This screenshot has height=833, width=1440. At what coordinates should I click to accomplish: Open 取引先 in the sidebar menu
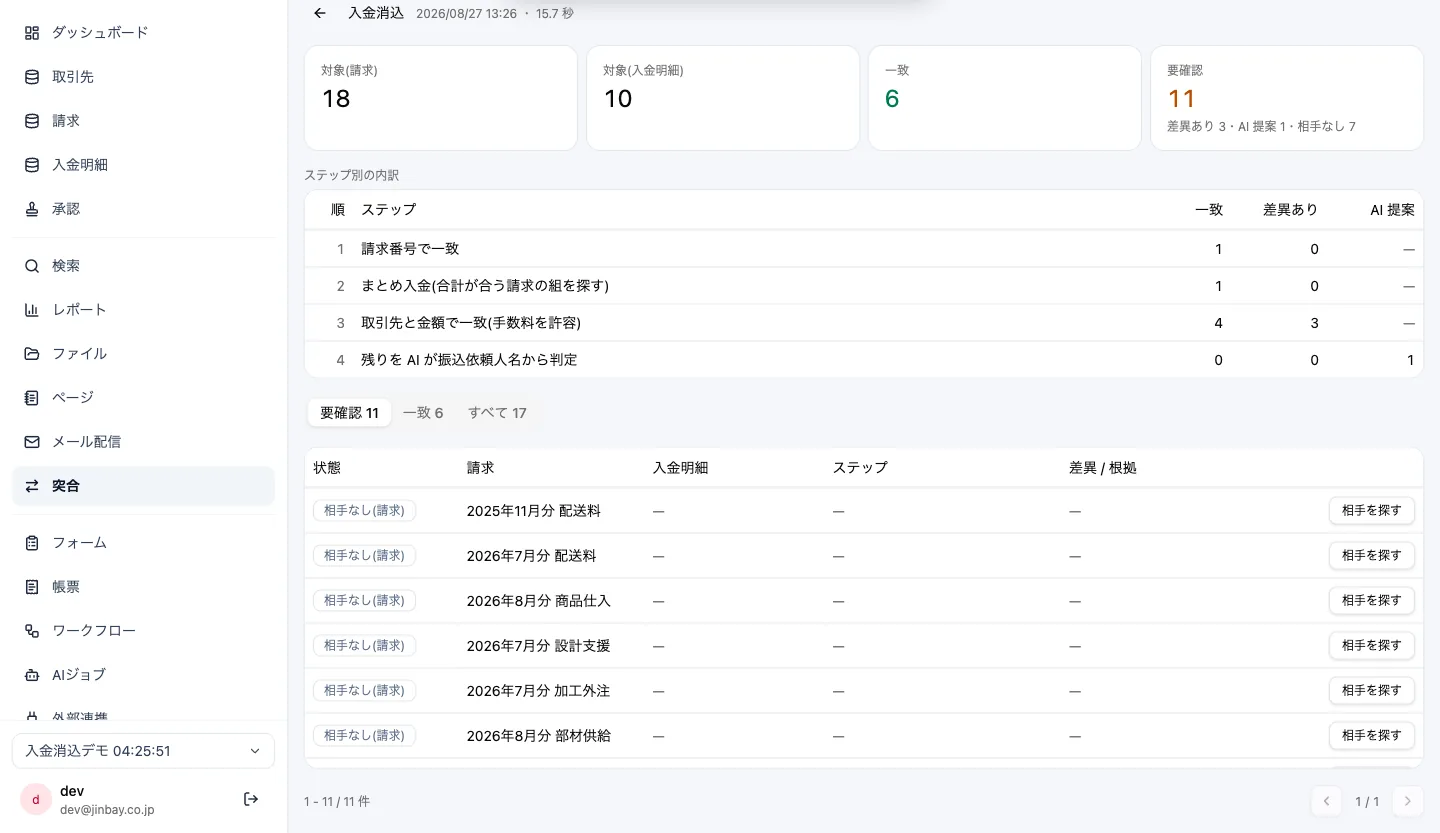coord(143,76)
